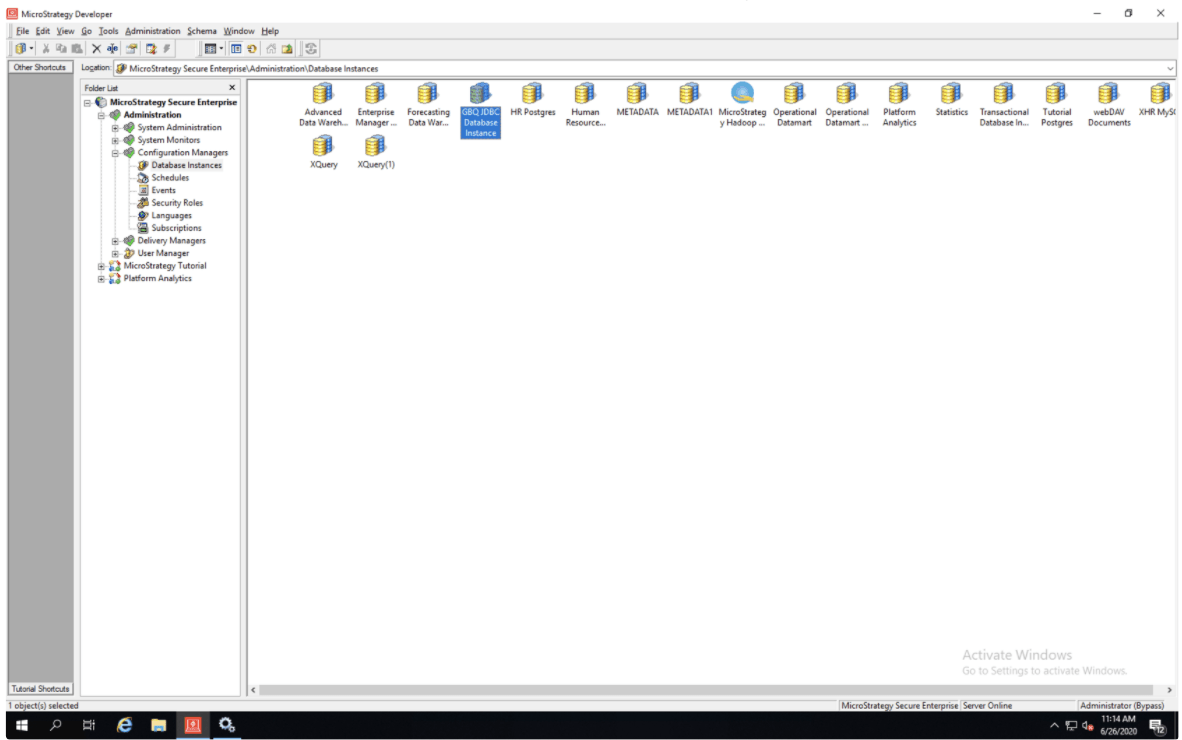
Task: Open the Location path dropdown
Action: pyautogui.click(x=1169, y=68)
